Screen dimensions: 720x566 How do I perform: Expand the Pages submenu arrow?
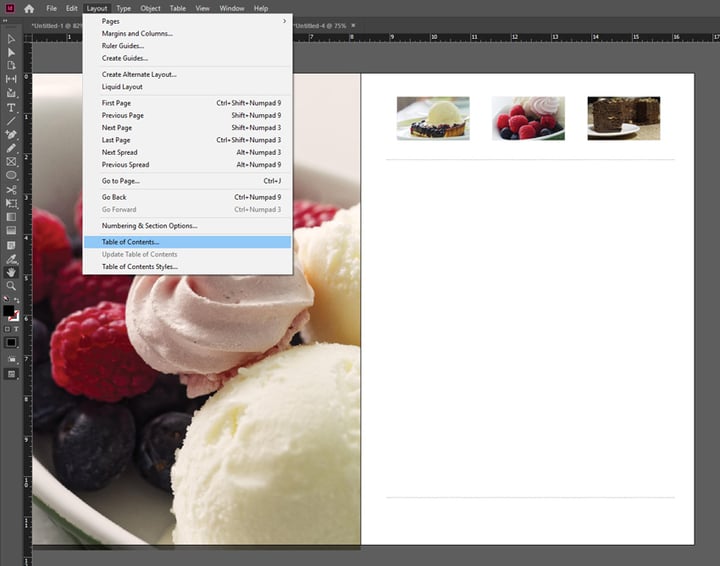[284, 21]
